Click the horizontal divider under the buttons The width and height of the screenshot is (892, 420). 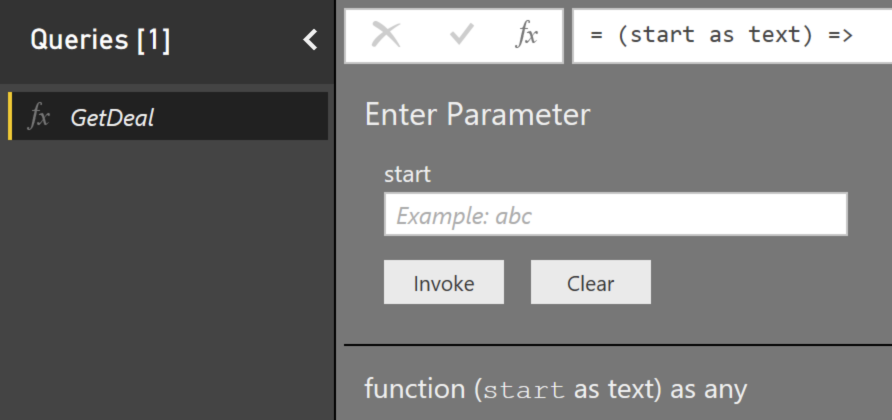click(x=617, y=345)
